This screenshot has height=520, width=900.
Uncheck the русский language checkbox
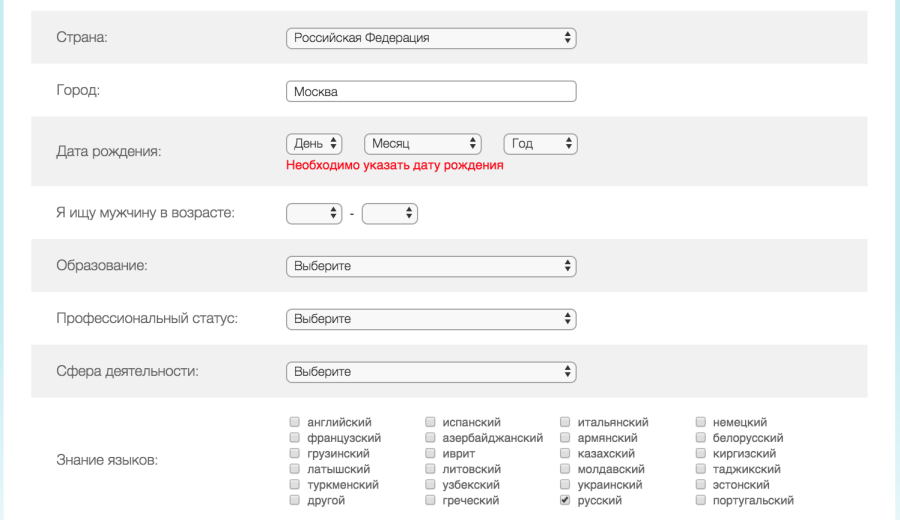click(x=565, y=499)
